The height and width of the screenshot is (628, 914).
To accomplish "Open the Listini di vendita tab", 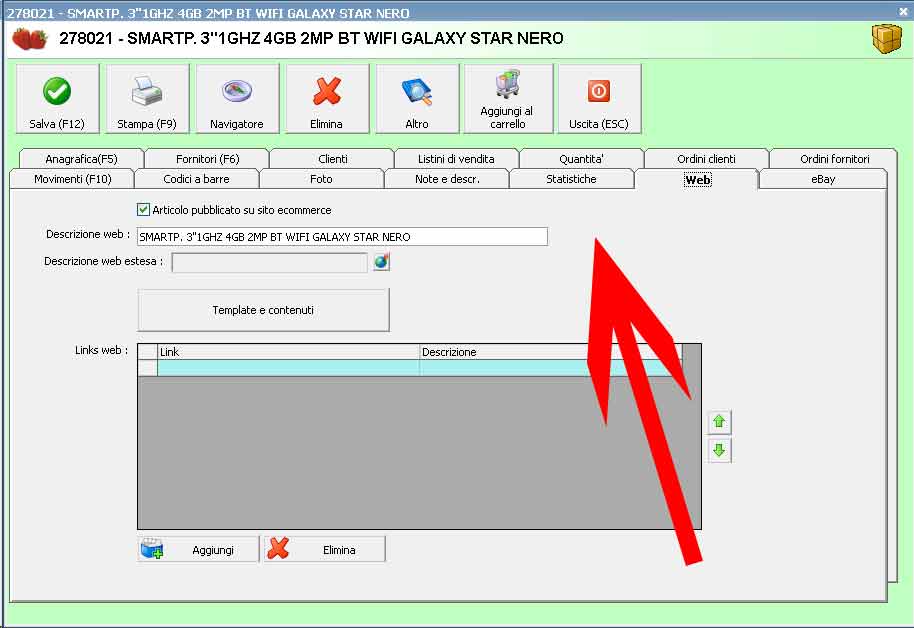I will pos(456,159).
